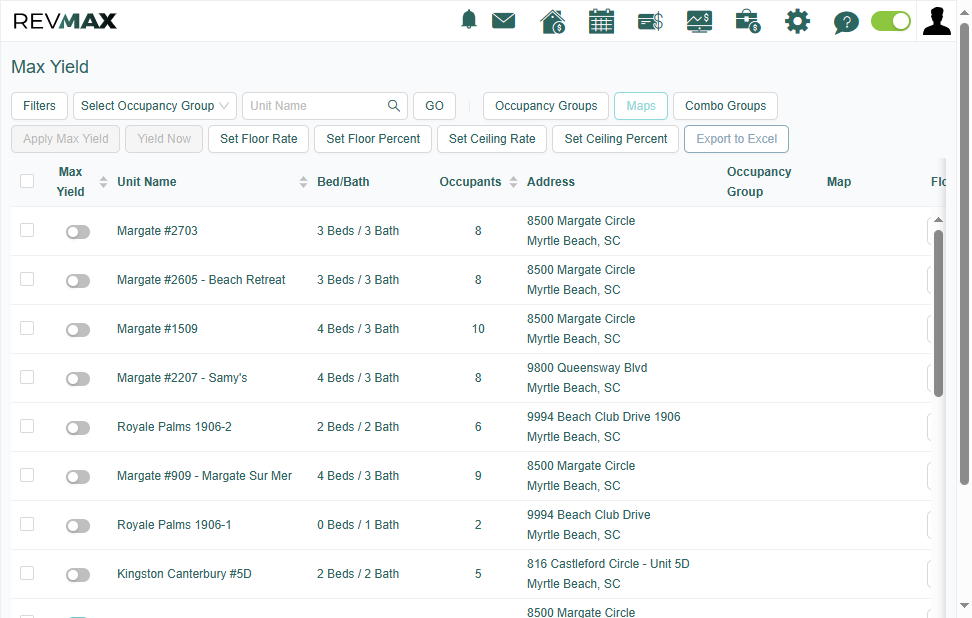Click Set Floor Rate
Image resolution: width=972 pixels, height=618 pixels.
tap(258, 139)
